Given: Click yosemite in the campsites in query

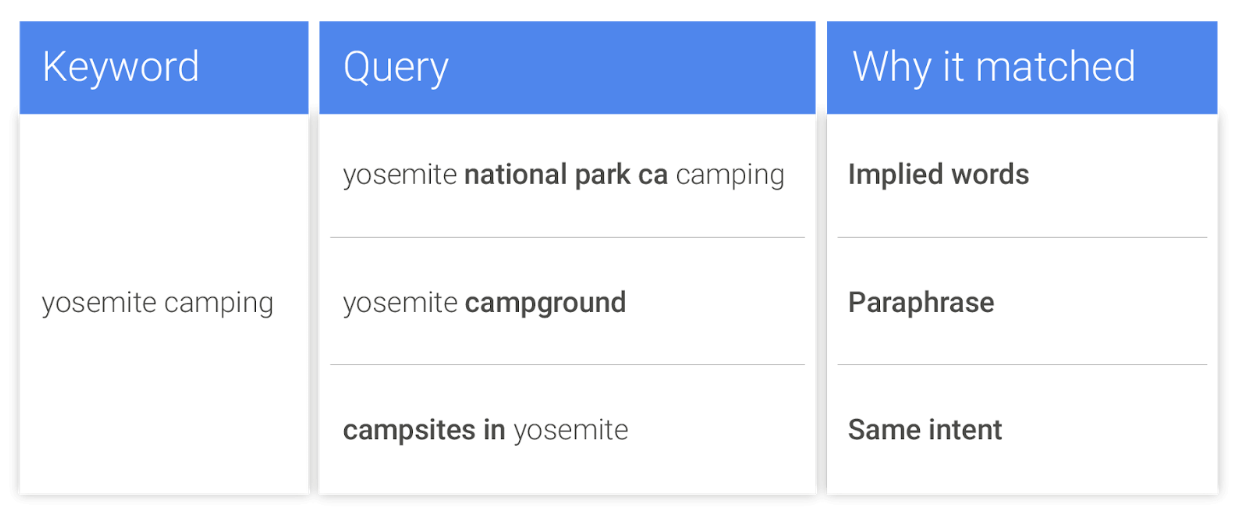Looking at the screenshot, I should tap(571, 431).
